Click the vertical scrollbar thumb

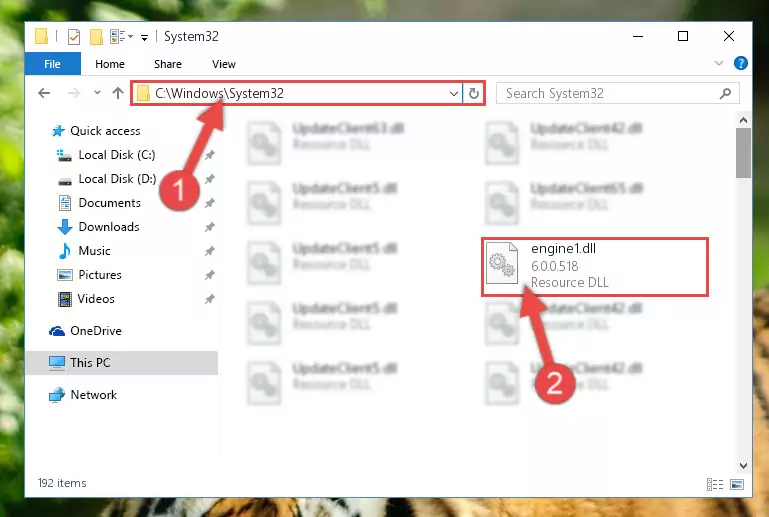743,153
